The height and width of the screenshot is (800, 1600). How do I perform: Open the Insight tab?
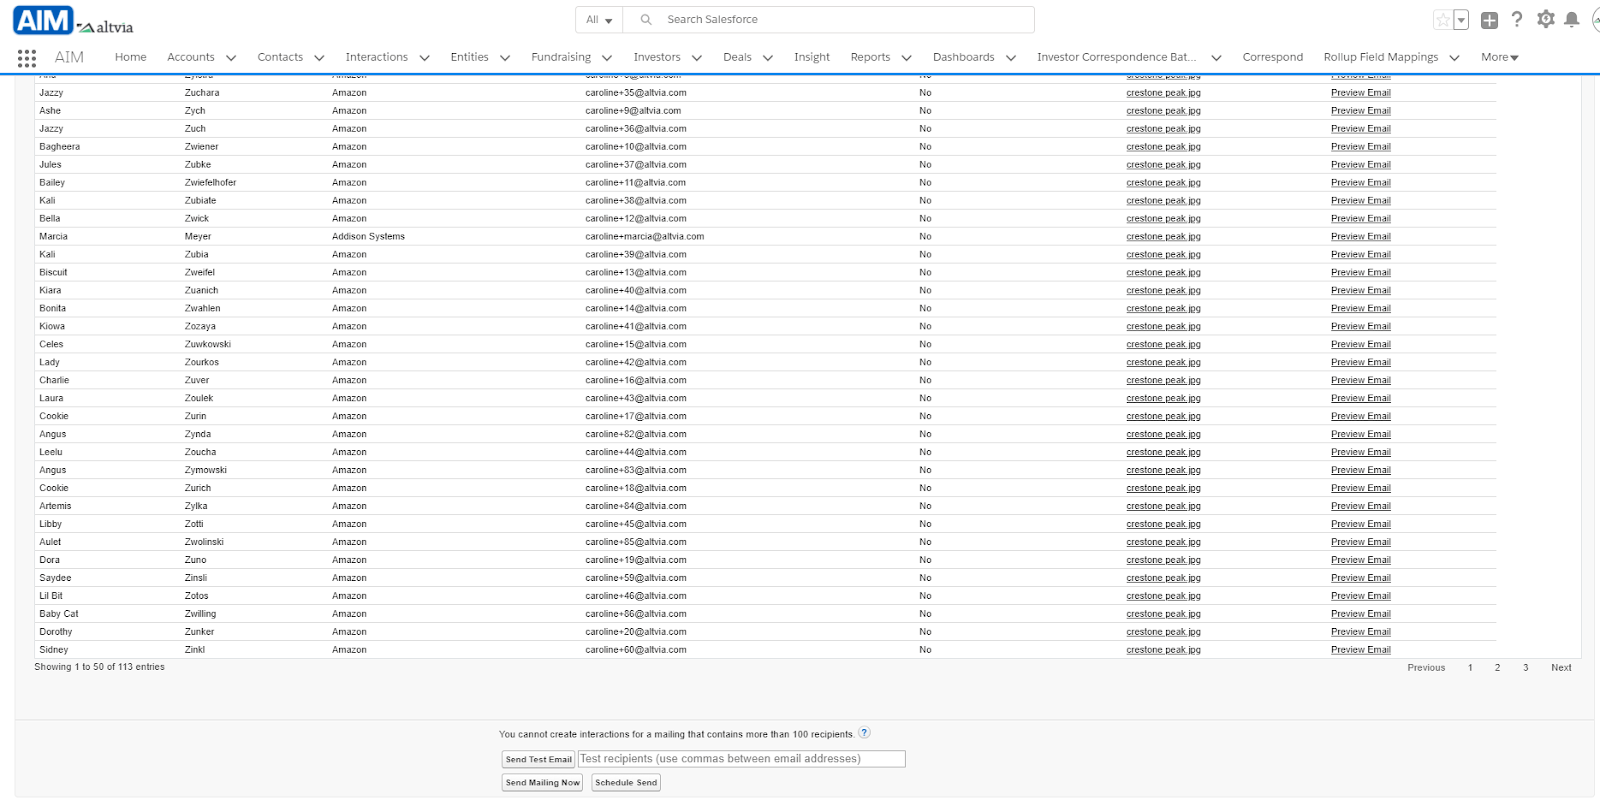812,57
